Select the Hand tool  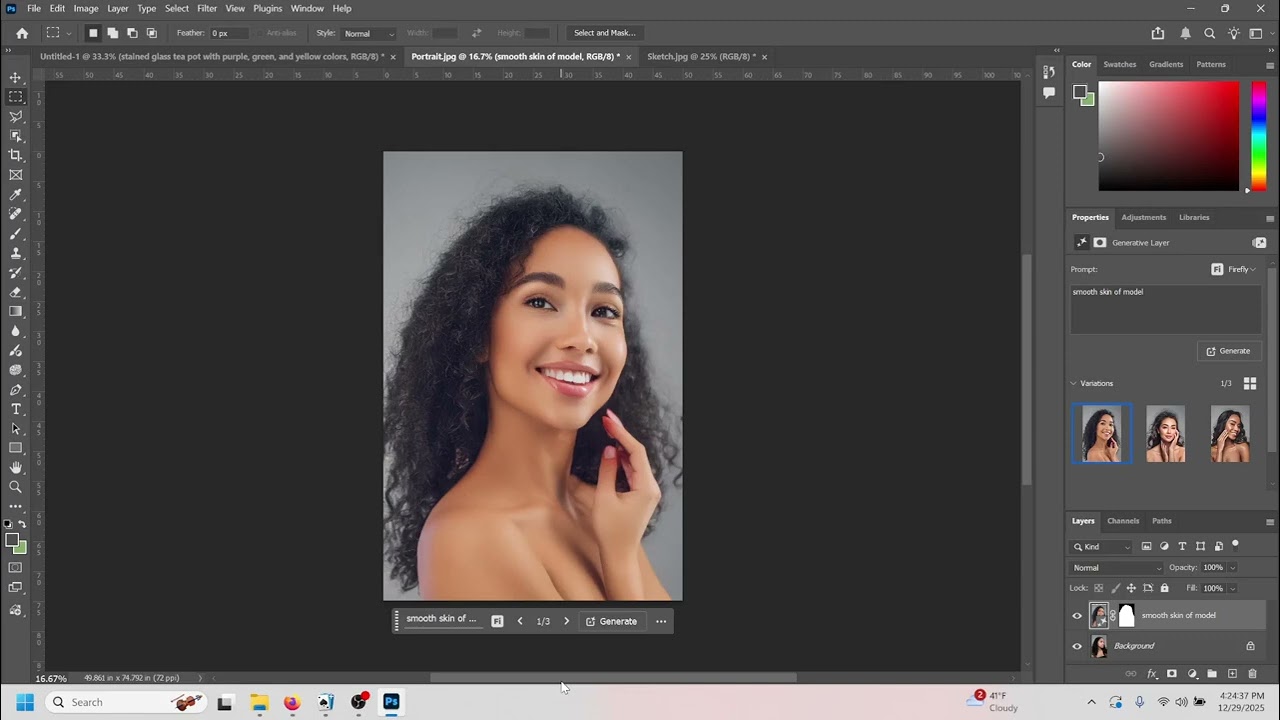15,468
